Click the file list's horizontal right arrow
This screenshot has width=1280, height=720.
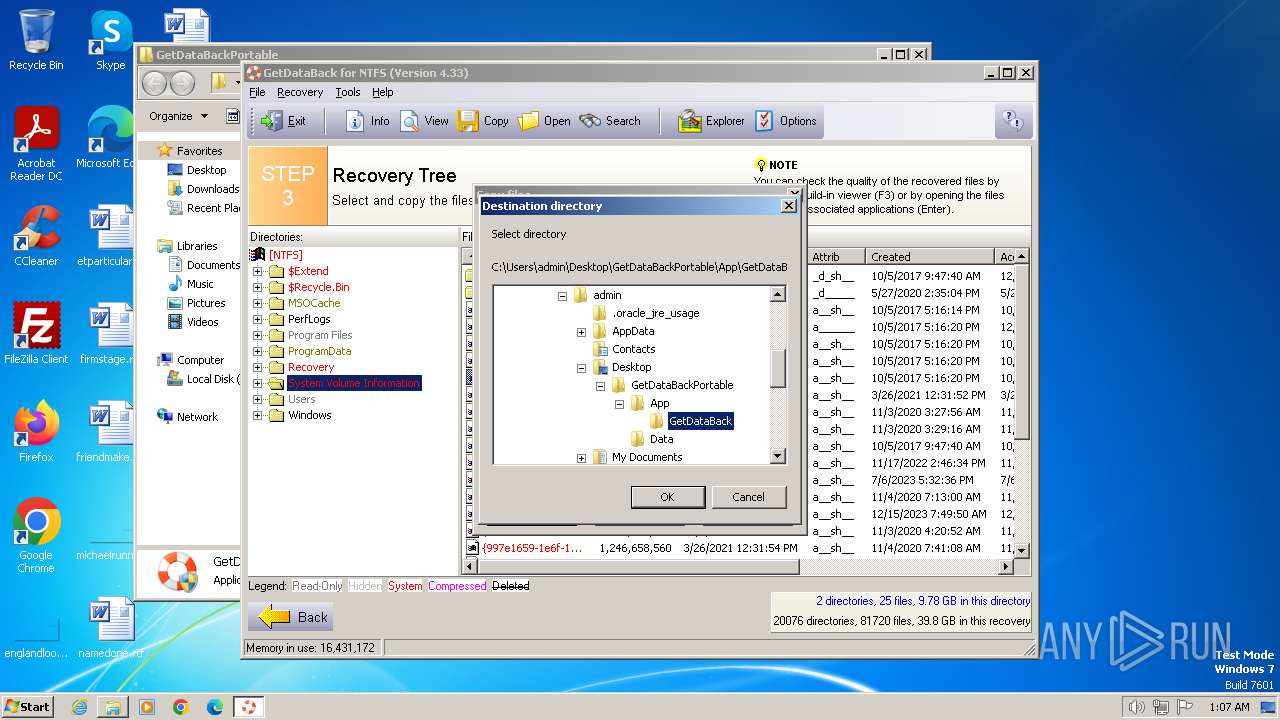[x=1007, y=567]
